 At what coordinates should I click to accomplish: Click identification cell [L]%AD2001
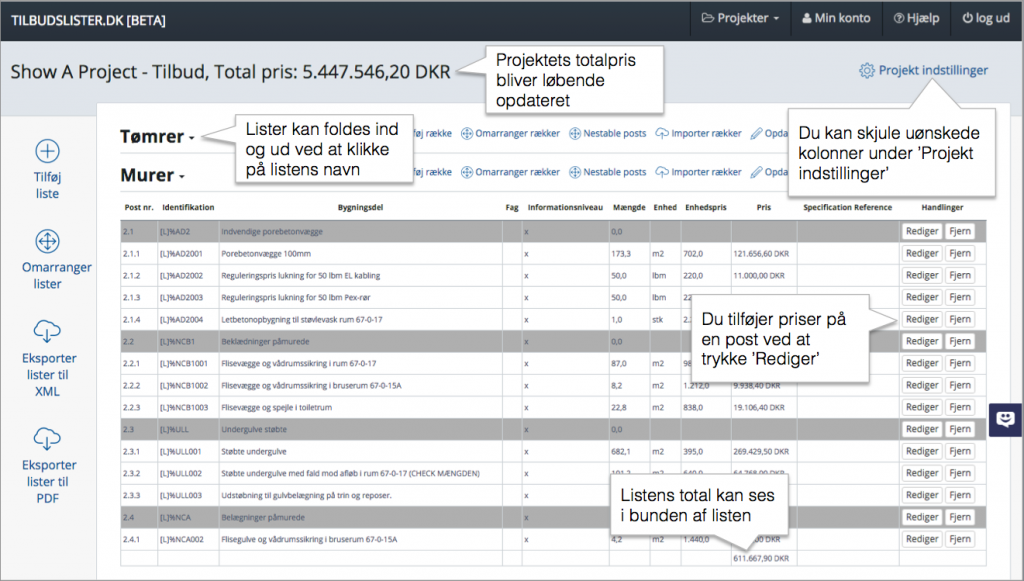coord(182,253)
